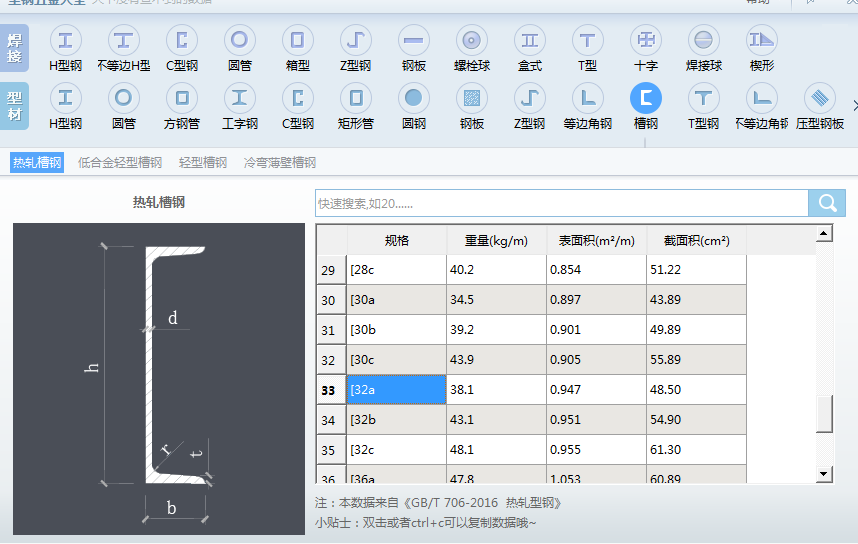858x544 pixels.
Task: Click surface area value 0.905
Action: (x=596, y=360)
